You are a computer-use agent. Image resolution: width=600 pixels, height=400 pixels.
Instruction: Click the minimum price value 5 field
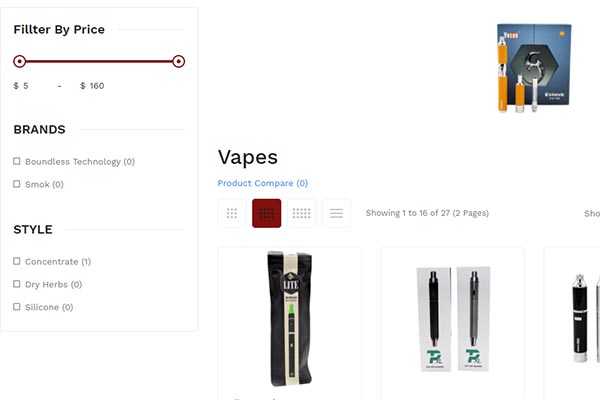coord(34,86)
